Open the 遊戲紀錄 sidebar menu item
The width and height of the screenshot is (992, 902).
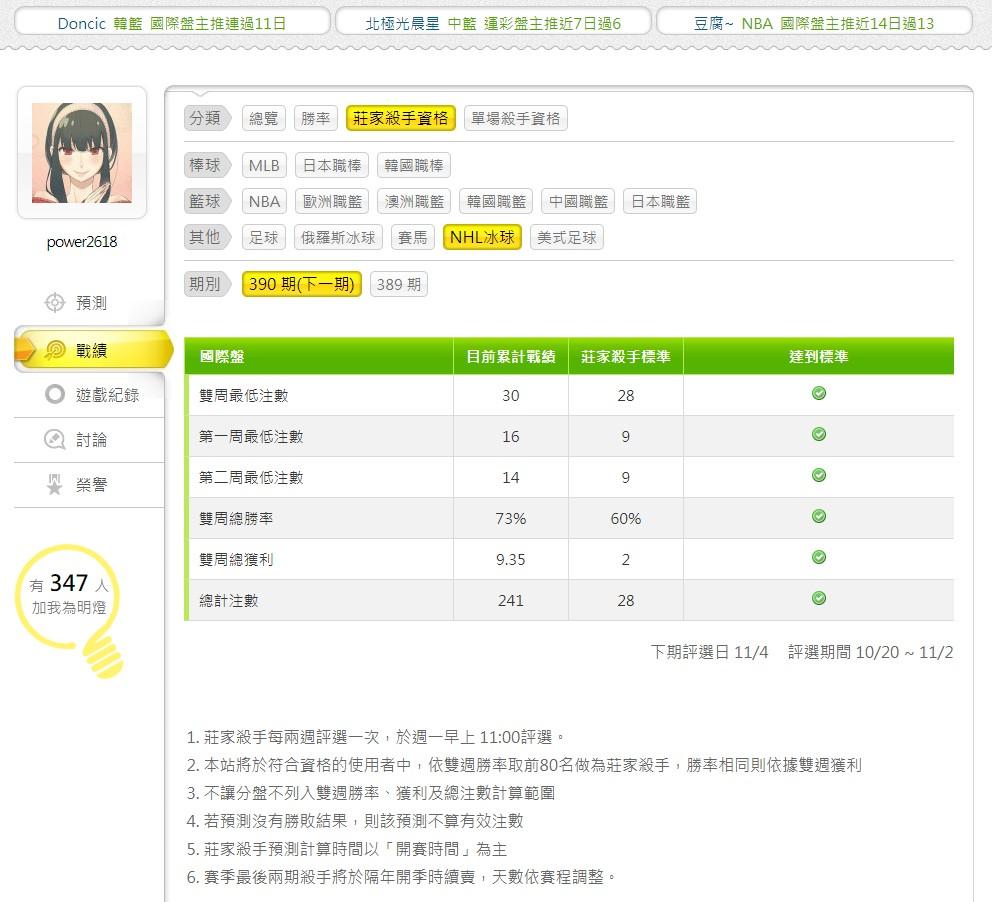tap(89, 395)
